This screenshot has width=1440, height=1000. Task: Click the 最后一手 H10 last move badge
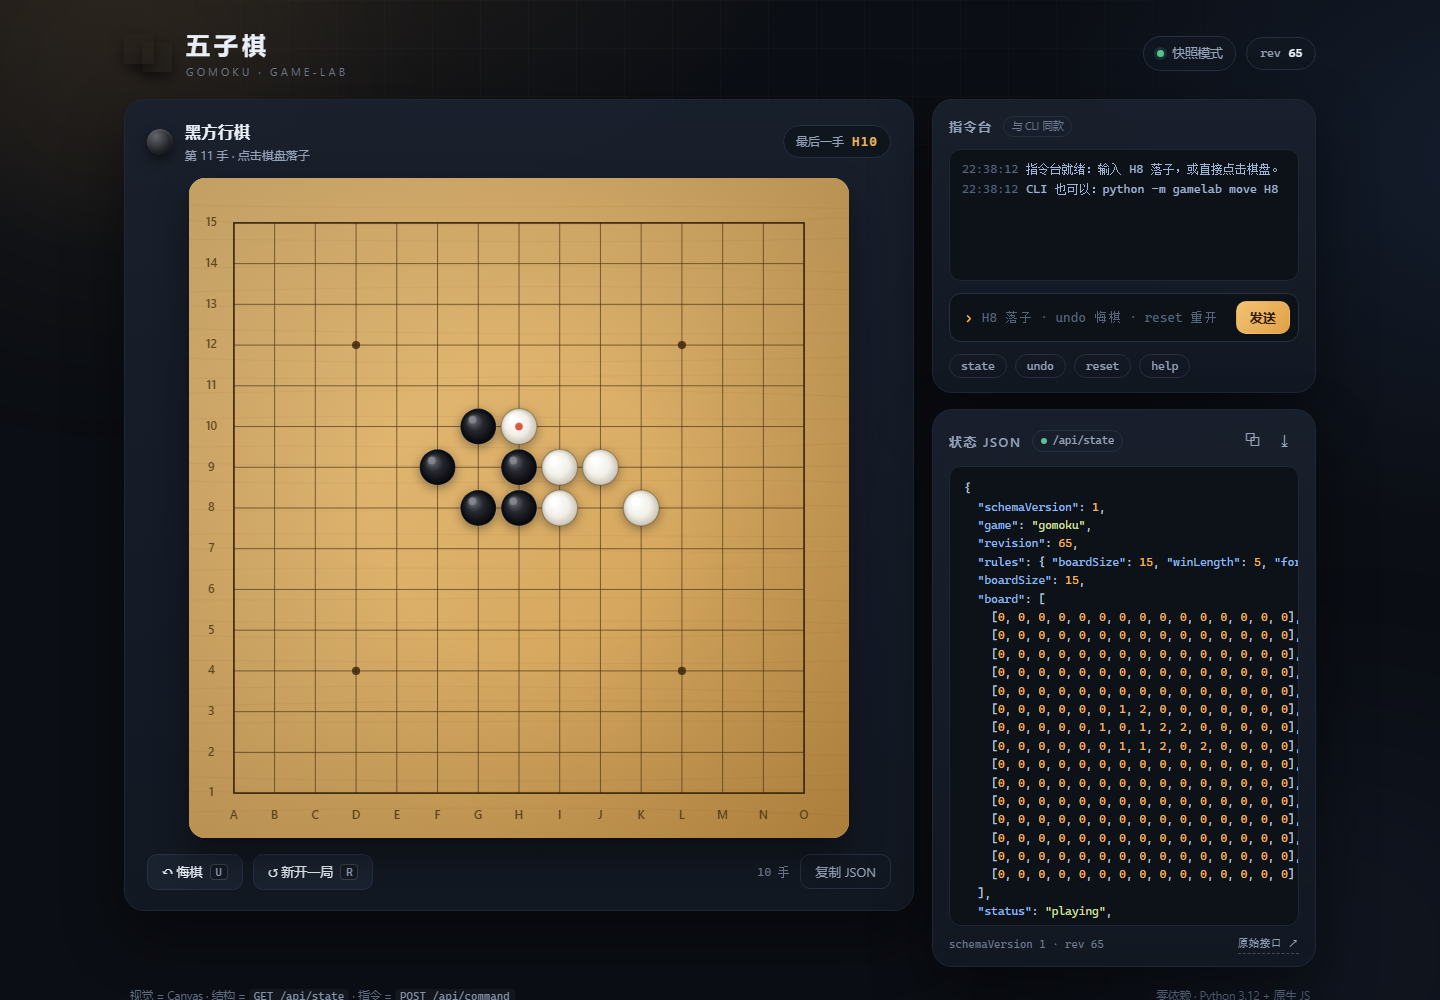pos(836,142)
